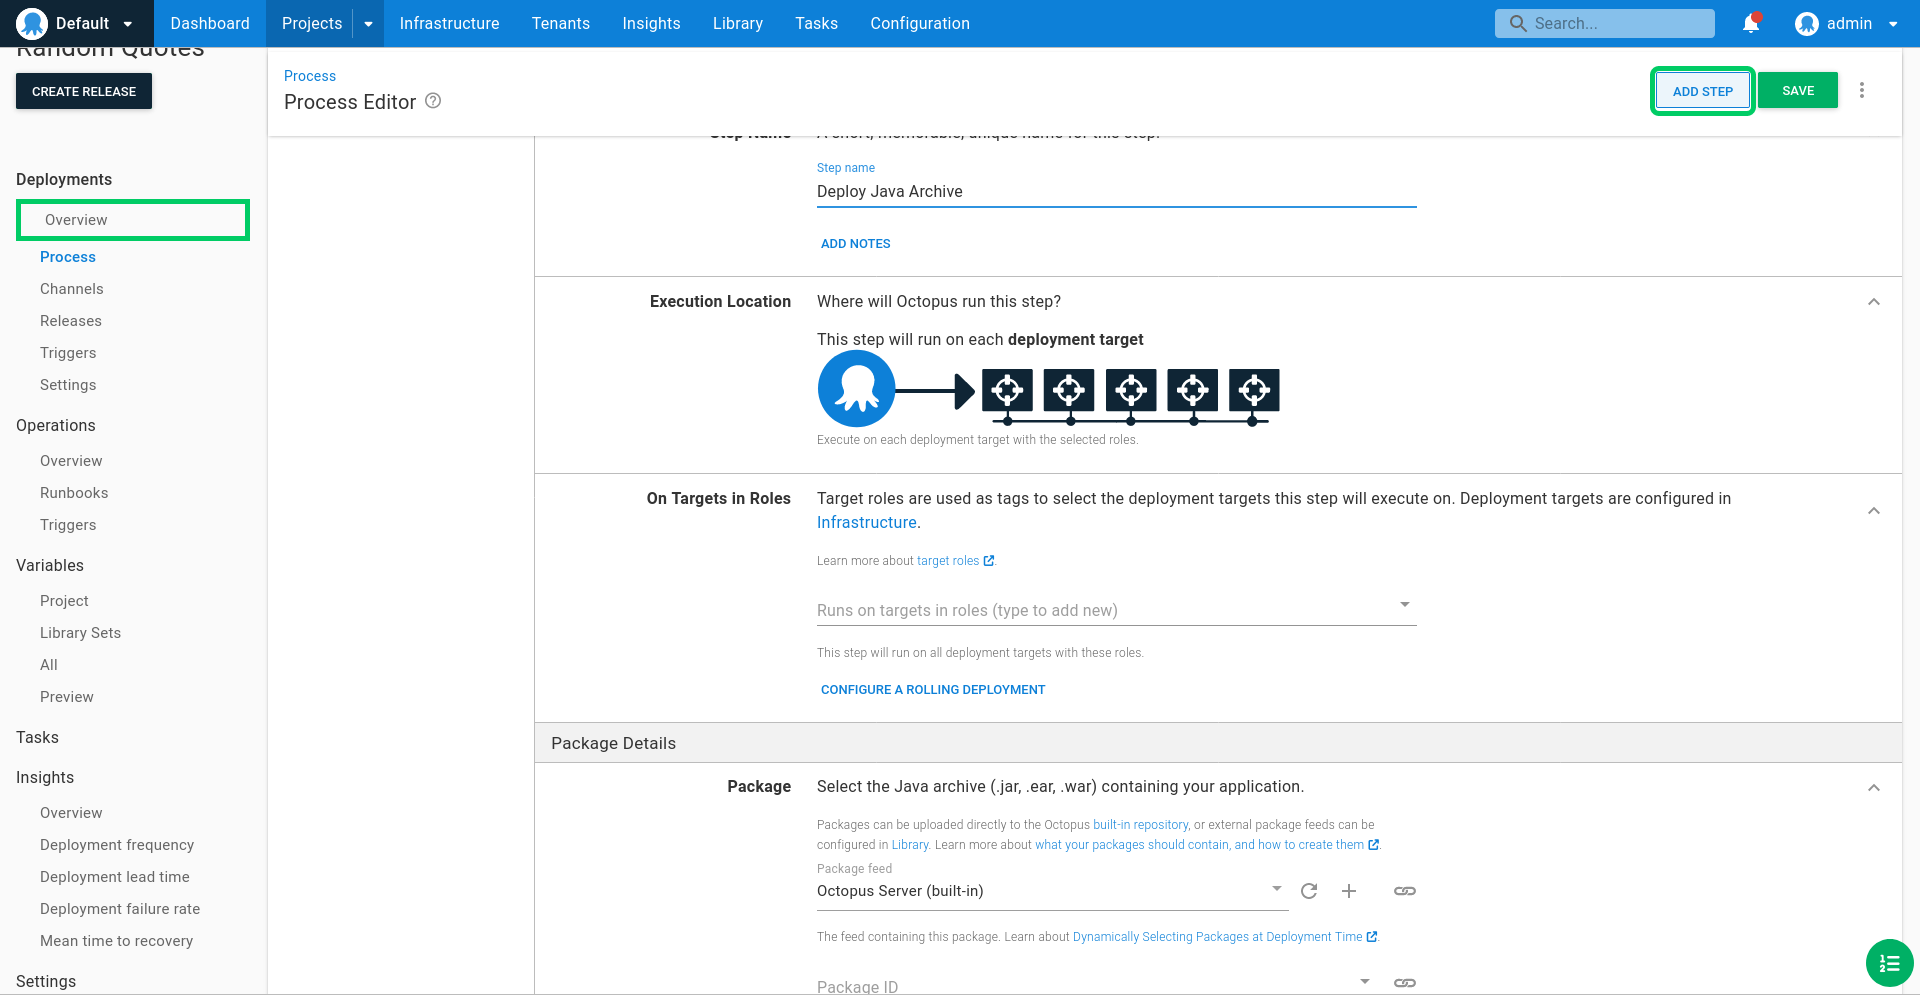Open Tasks in the sidebar

coord(37,737)
